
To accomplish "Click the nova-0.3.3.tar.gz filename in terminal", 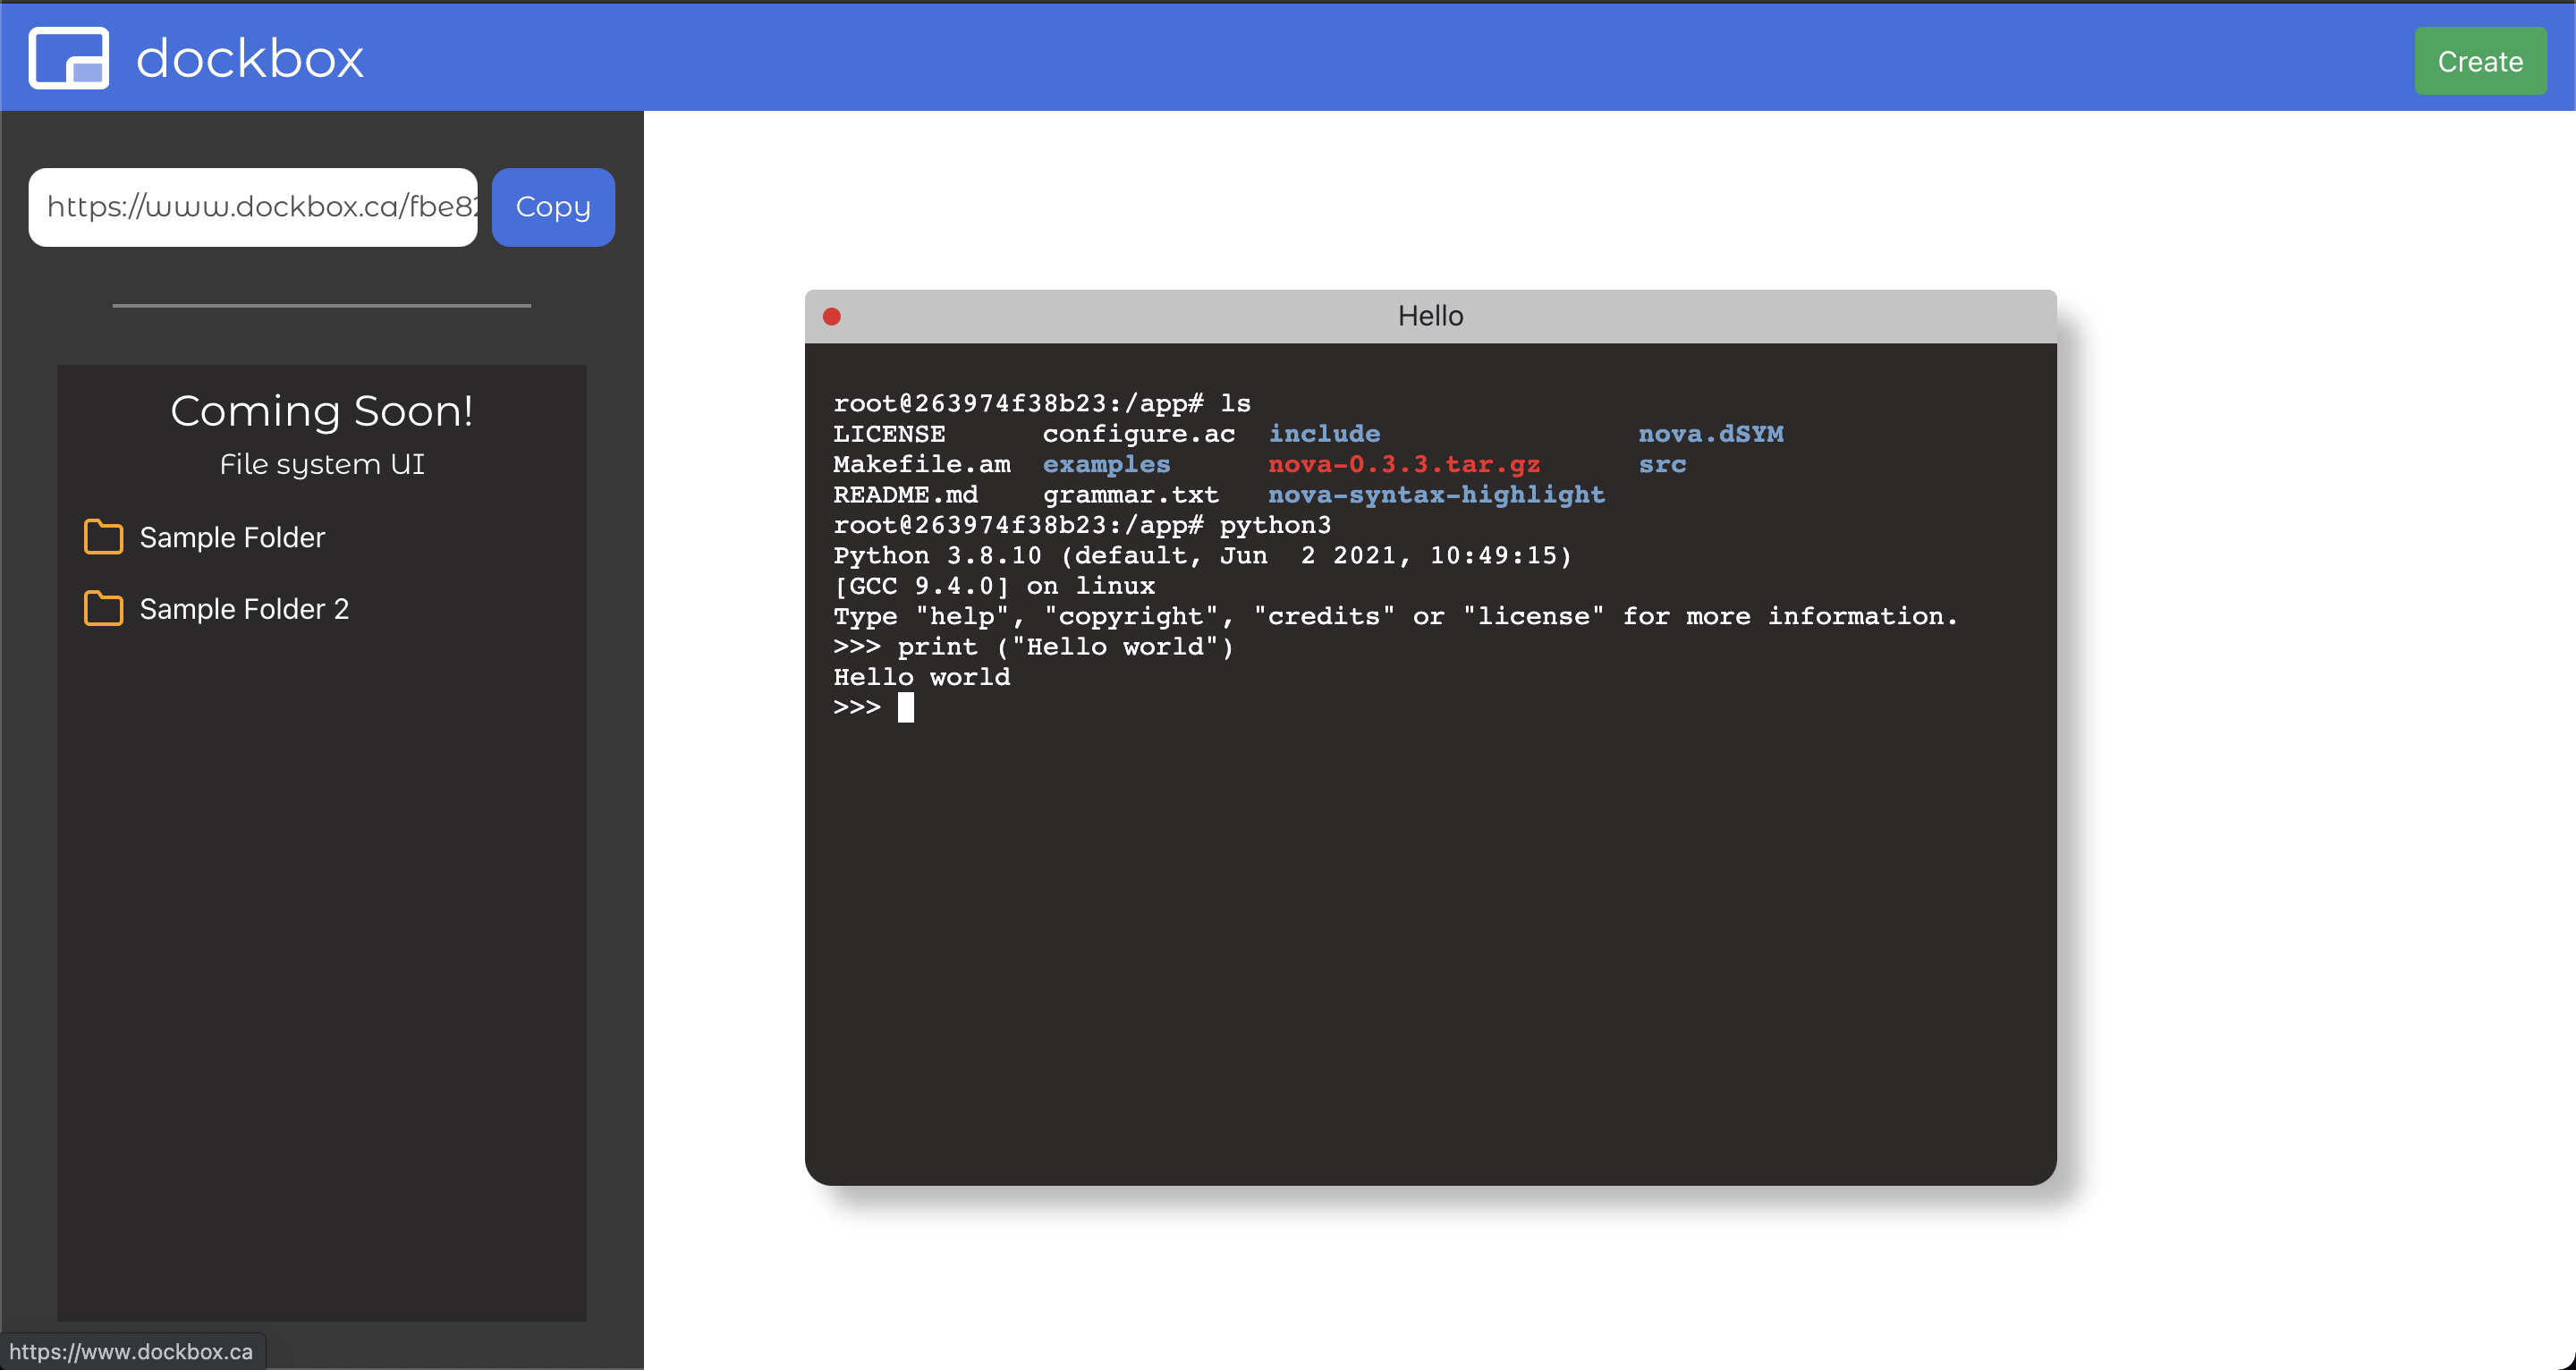I will point(1403,465).
